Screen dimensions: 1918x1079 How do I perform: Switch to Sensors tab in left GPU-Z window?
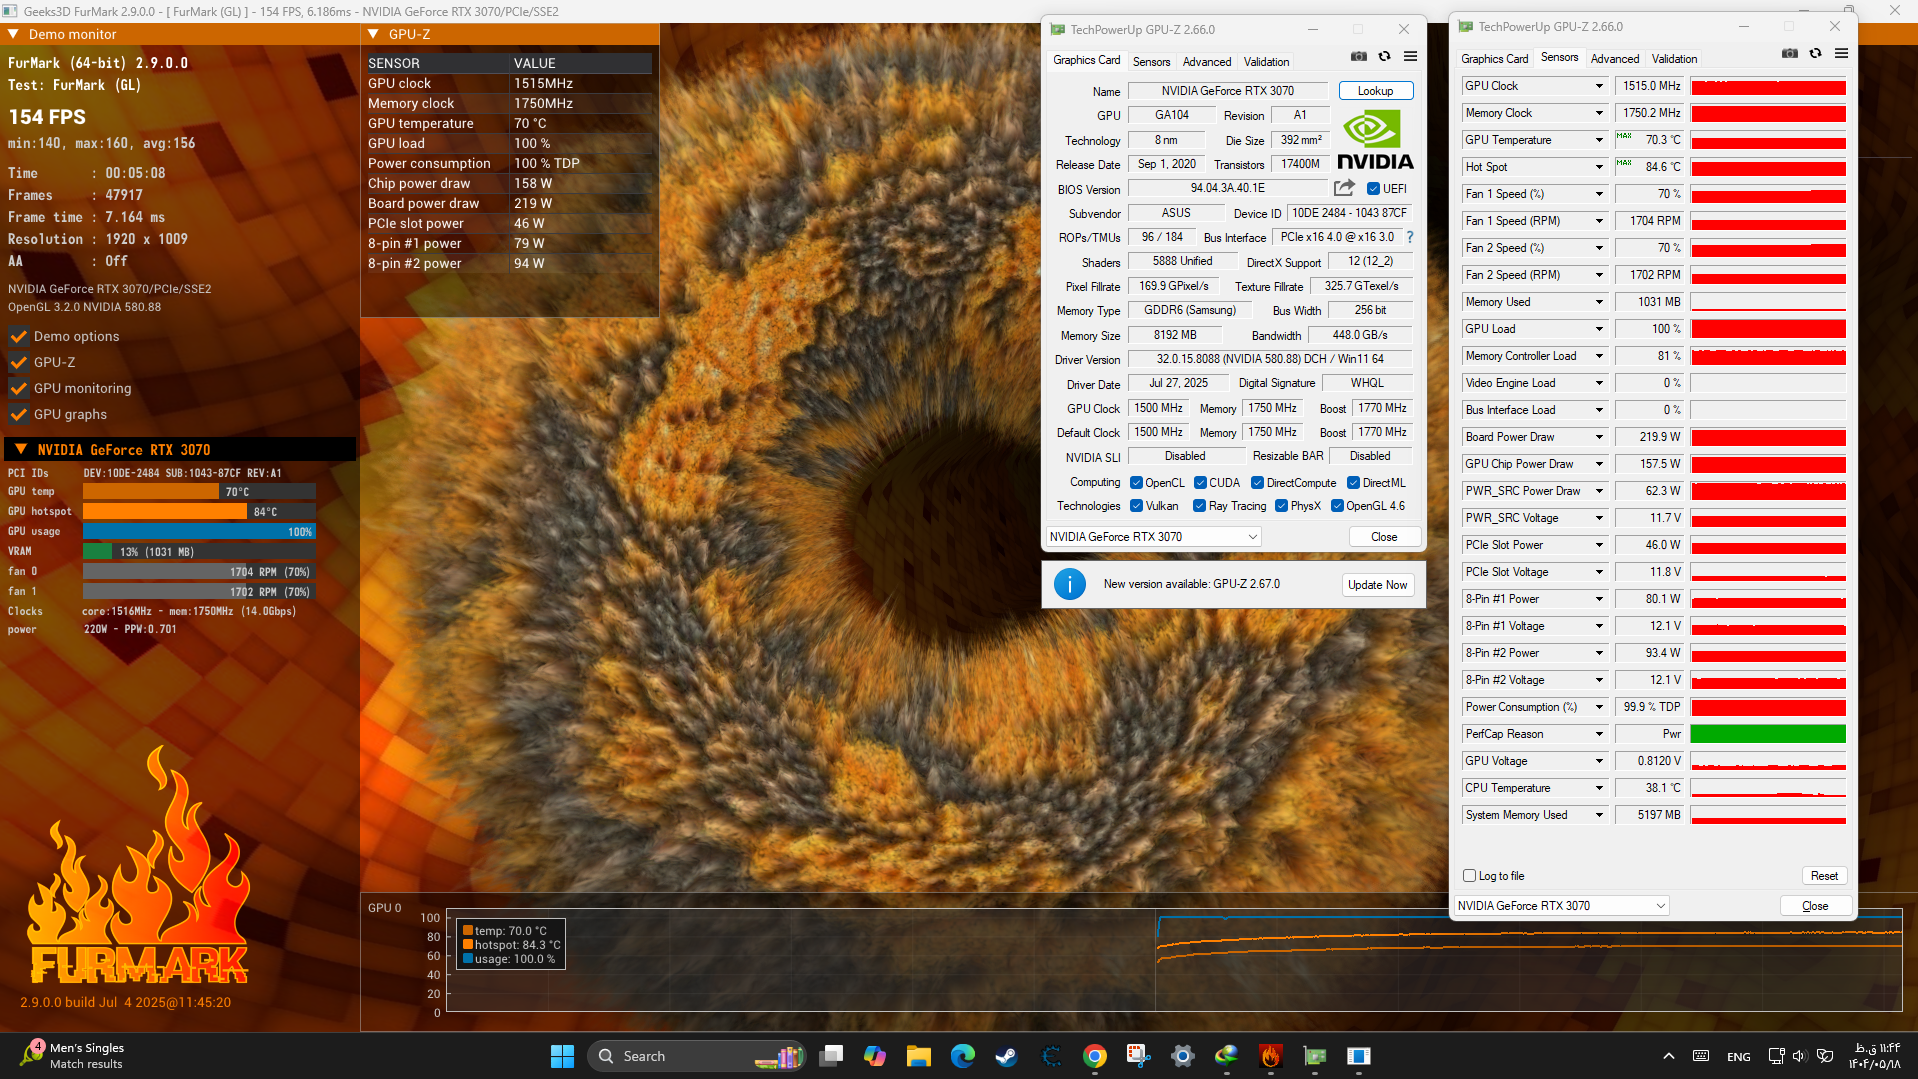[x=1151, y=62]
